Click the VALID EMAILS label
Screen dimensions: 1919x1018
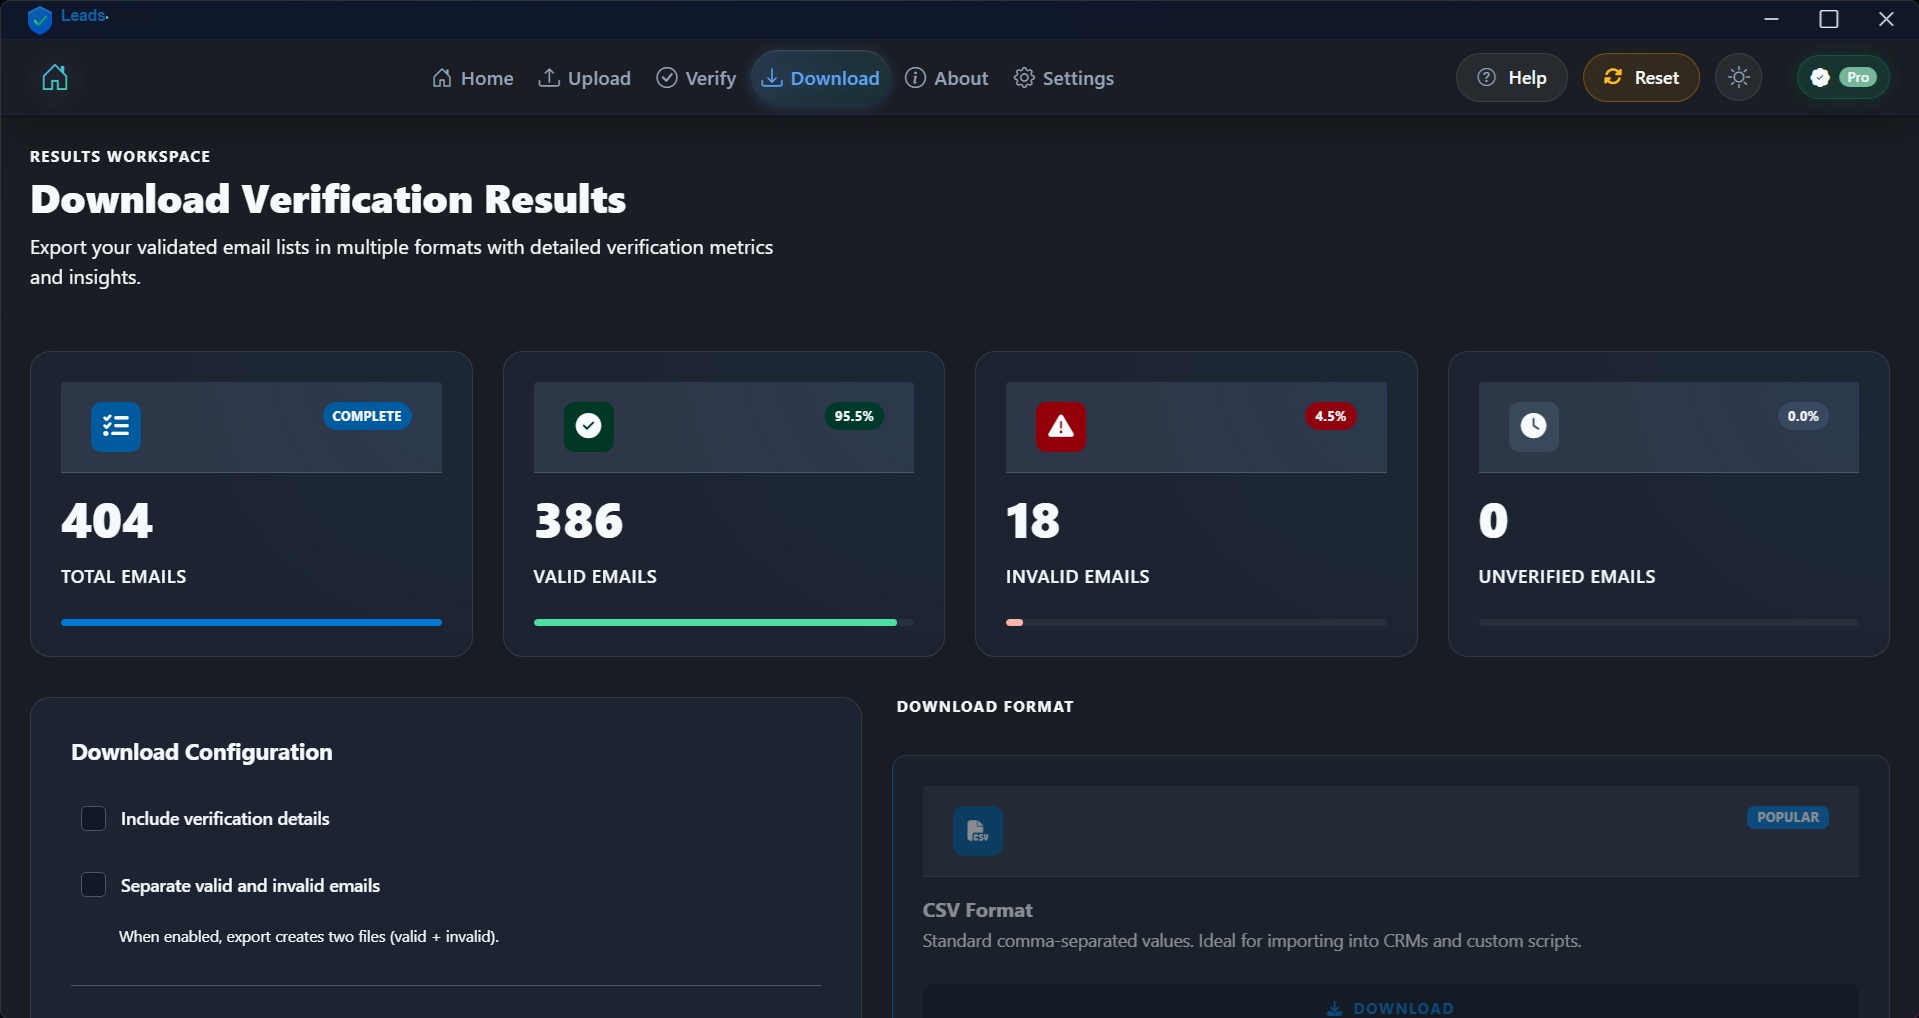tap(595, 577)
